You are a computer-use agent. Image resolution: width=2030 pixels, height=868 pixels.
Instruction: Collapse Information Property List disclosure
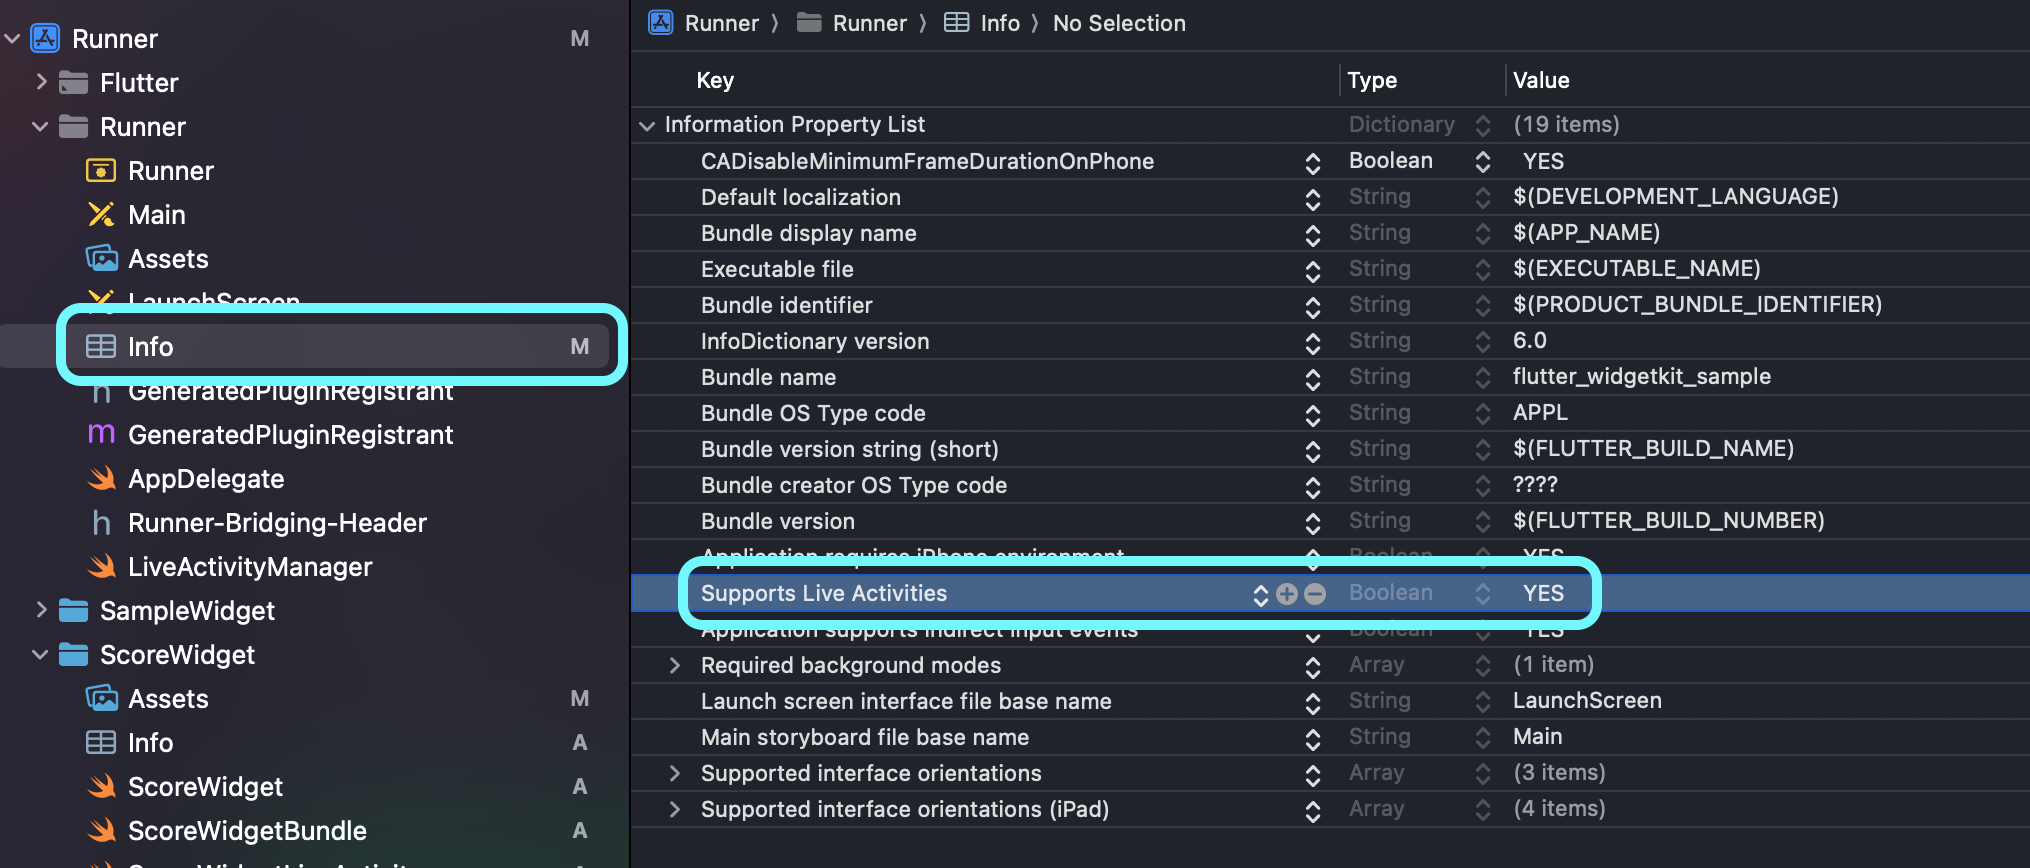point(647,126)
